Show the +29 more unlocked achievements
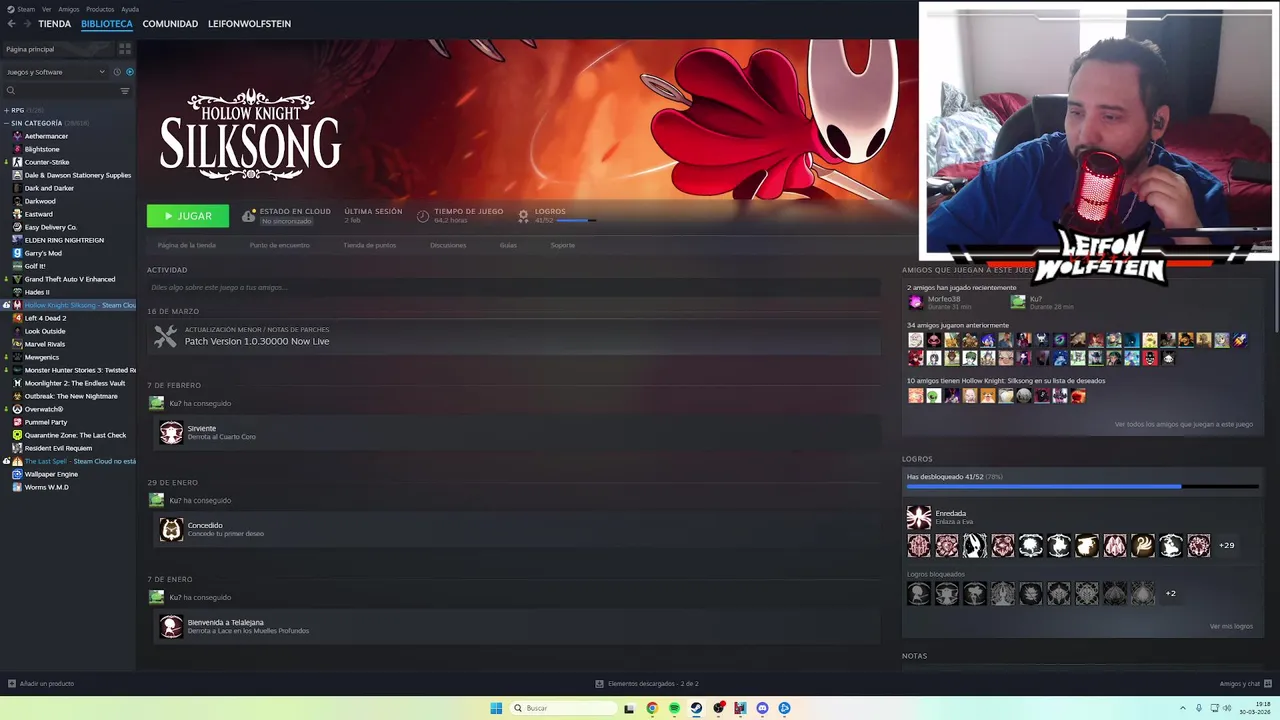This screenshot has height=720, width=1280. point(1226,545)
